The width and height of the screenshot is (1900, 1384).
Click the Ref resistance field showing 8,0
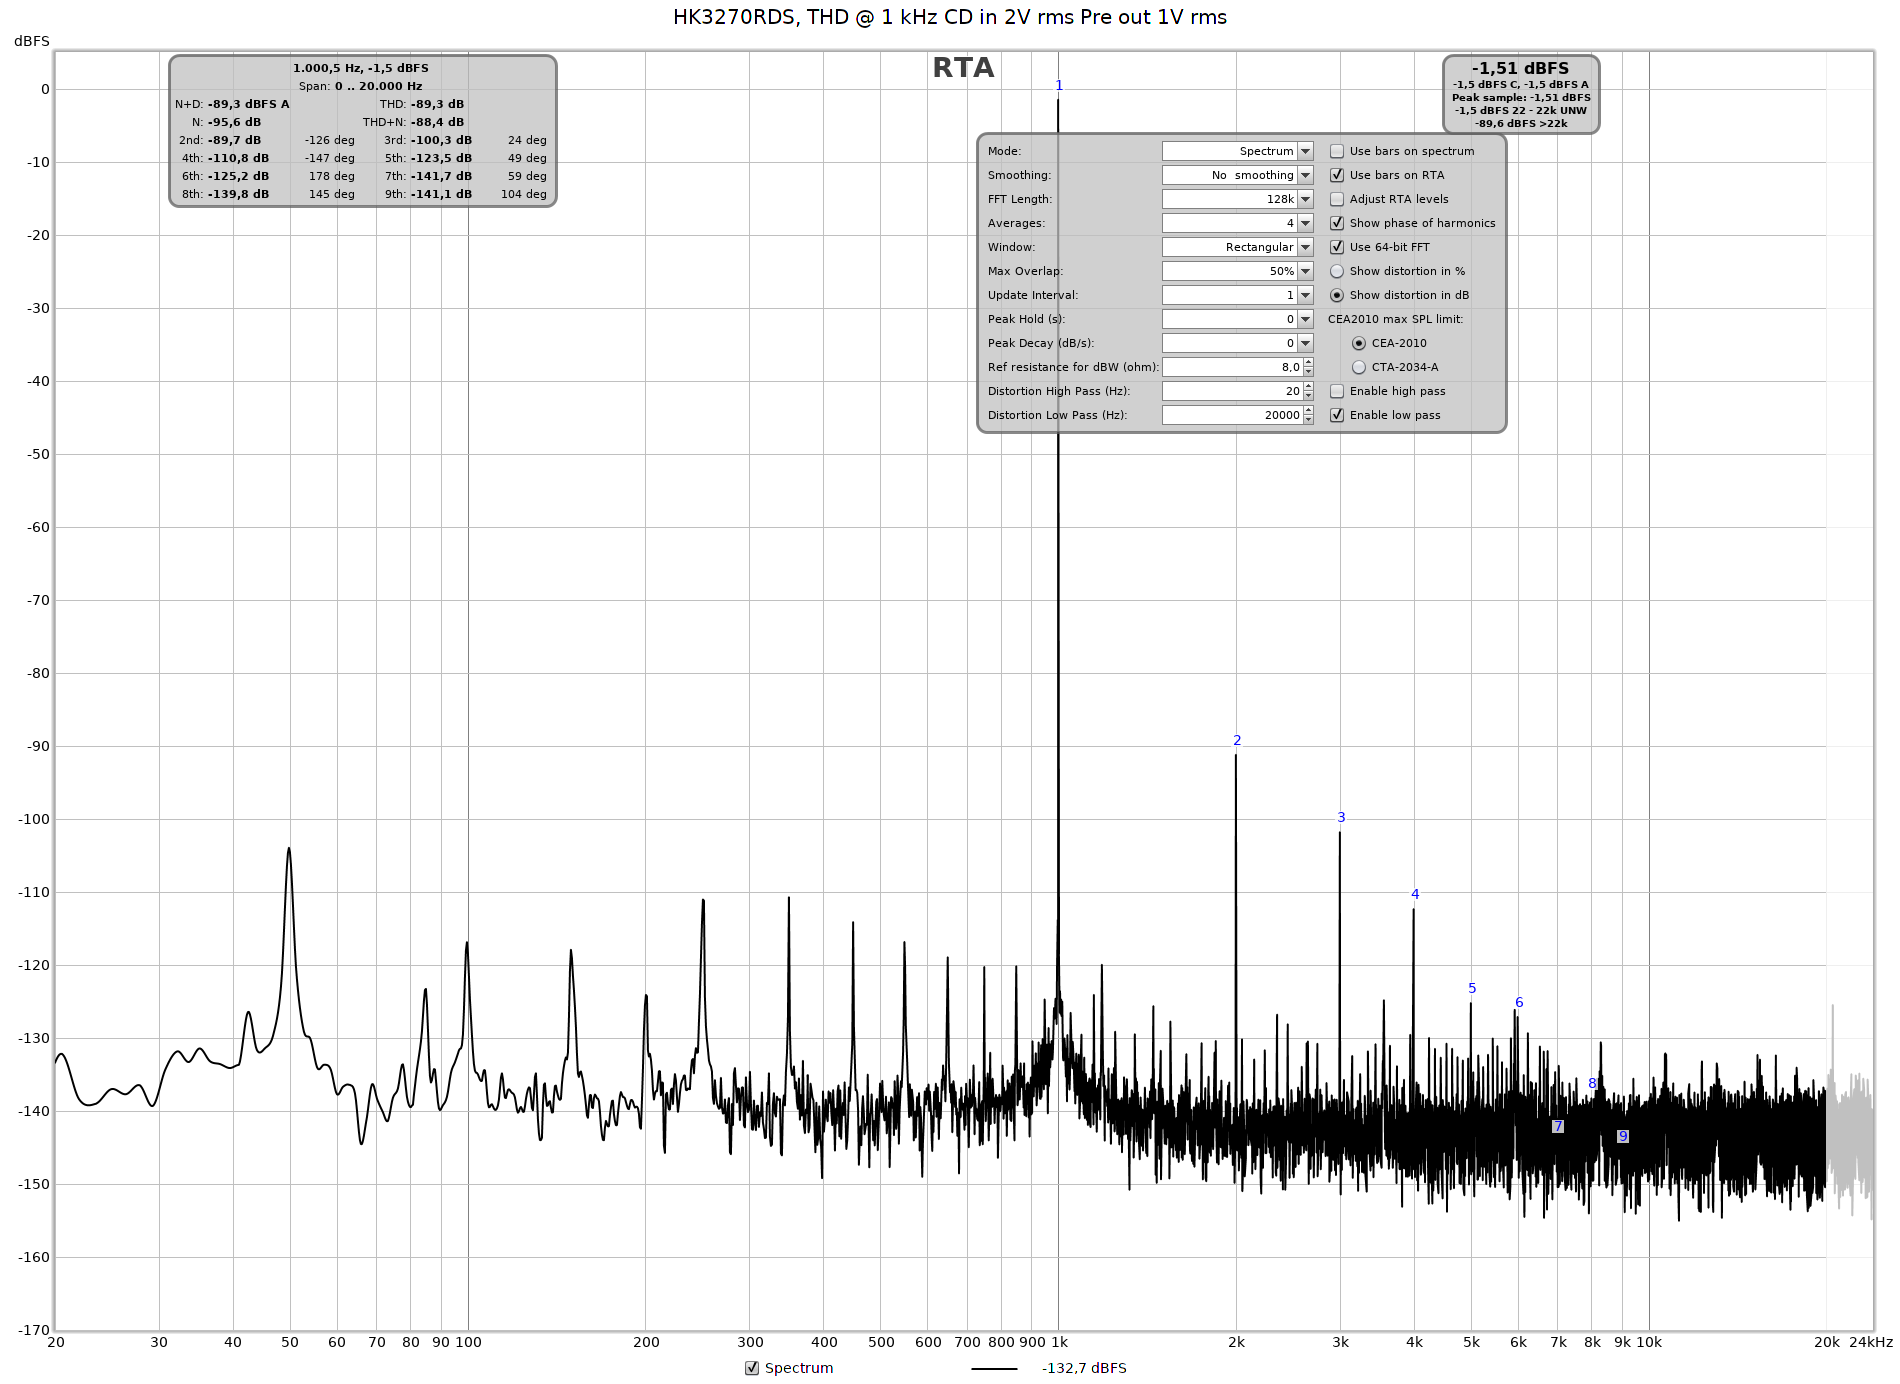[1232, 367]
